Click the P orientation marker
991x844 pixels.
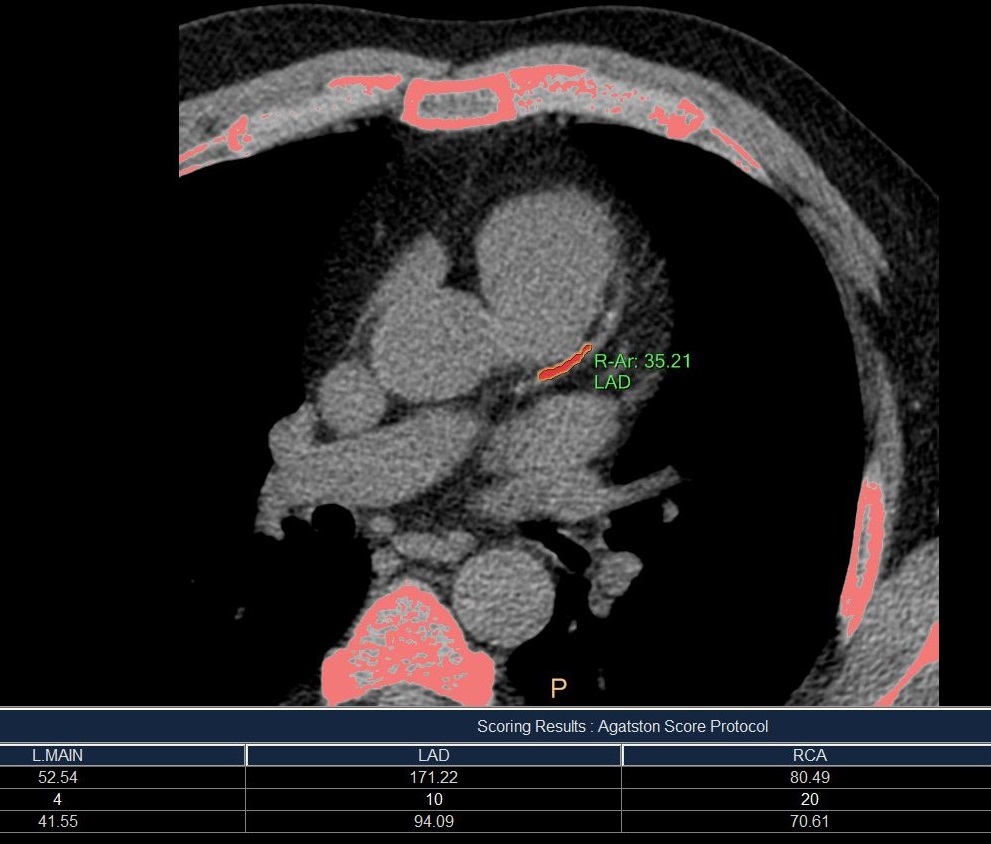pyautogui.click(x=558, y=688)
